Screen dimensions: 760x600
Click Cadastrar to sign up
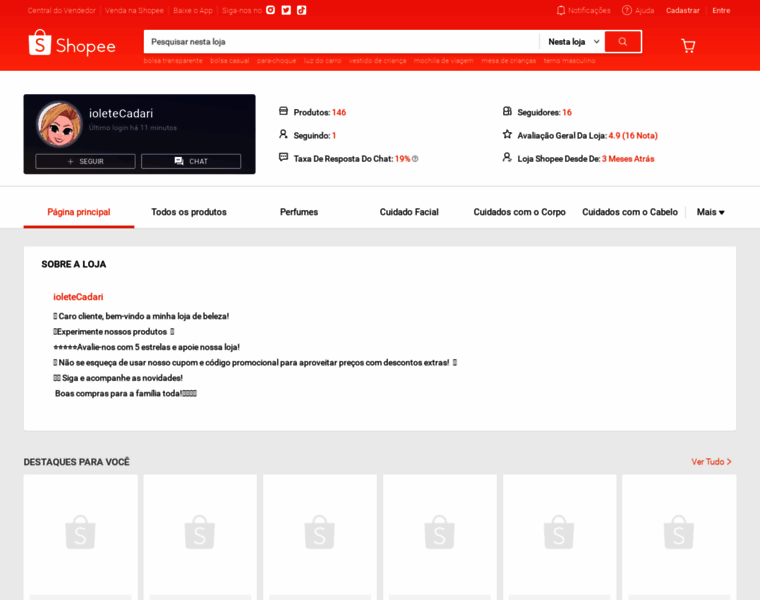(x=682, y=11)
